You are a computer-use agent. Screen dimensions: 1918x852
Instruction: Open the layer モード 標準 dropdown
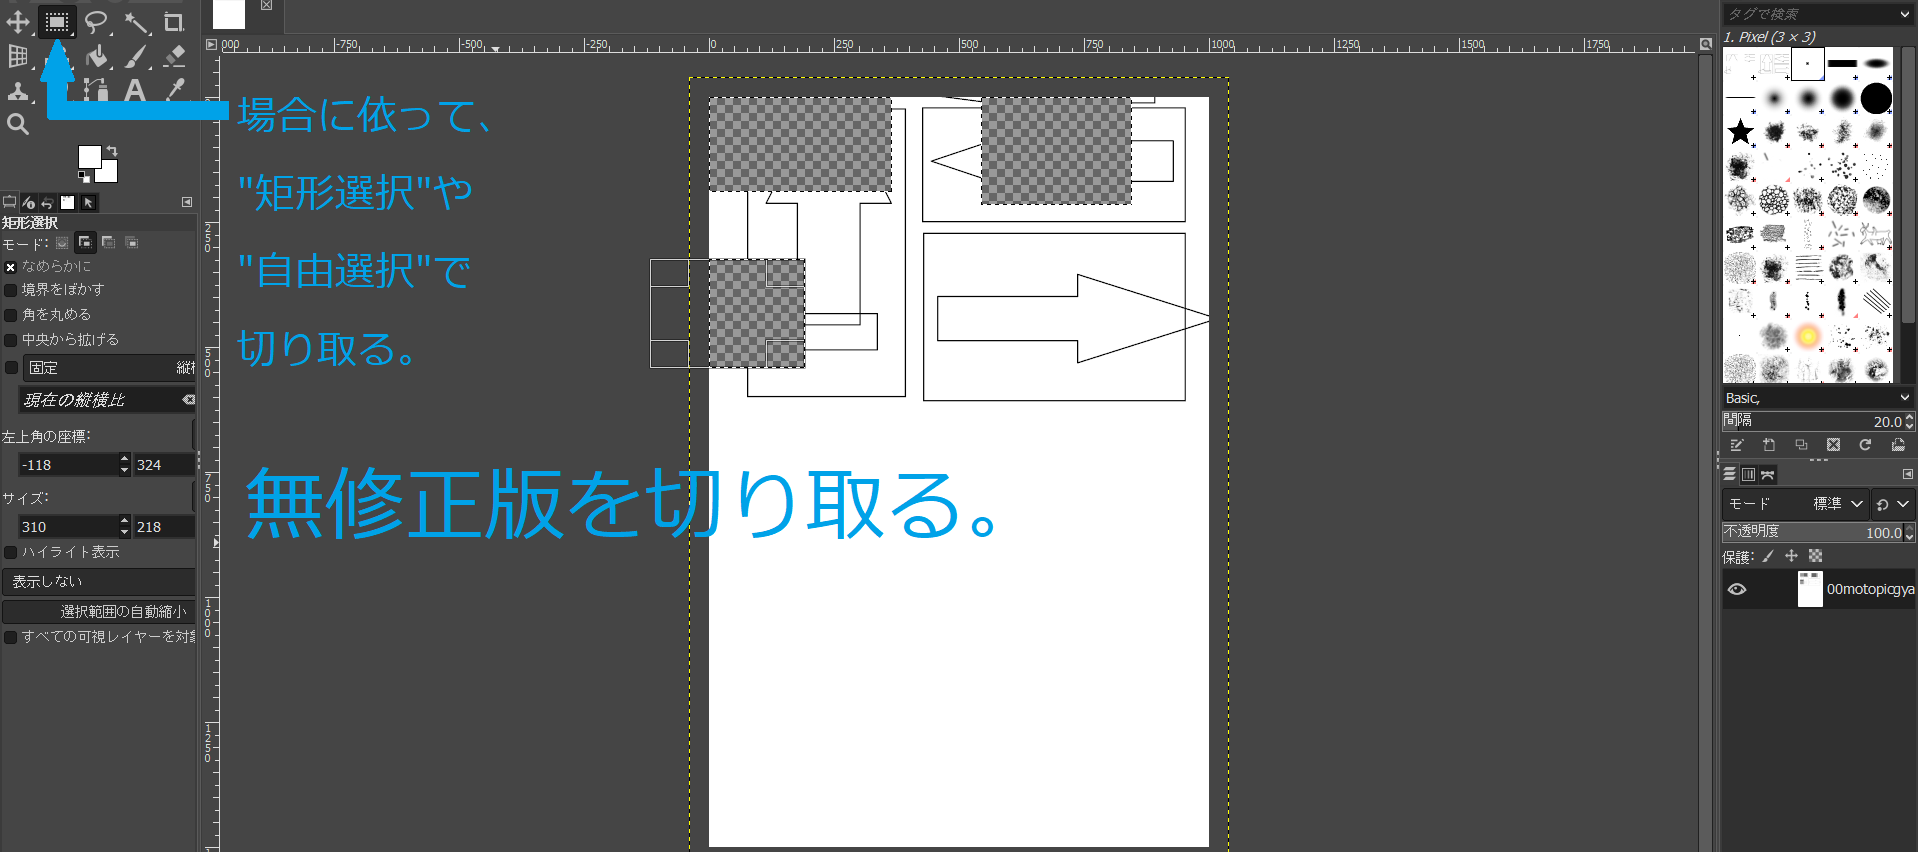[x=1838, y=504]
